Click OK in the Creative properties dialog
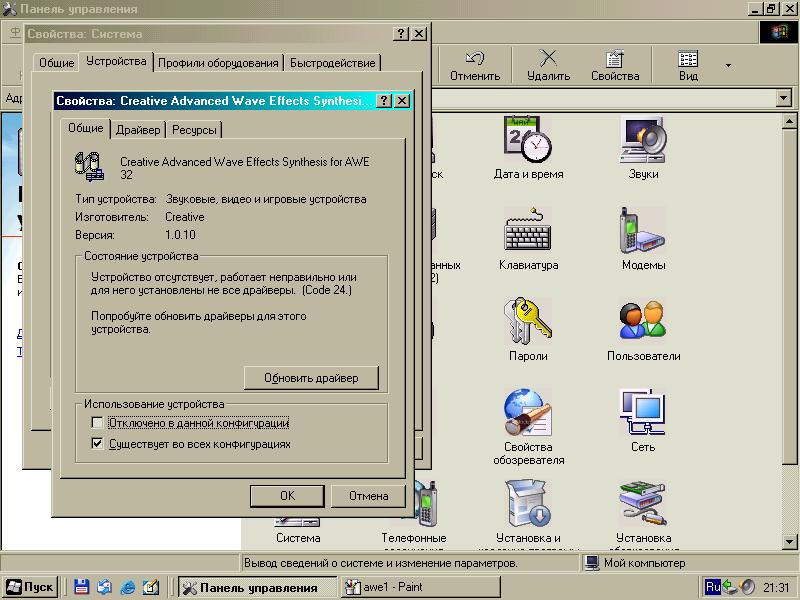Image resolution: width=800 pixels, height=600 pixels. pos(287,495)
